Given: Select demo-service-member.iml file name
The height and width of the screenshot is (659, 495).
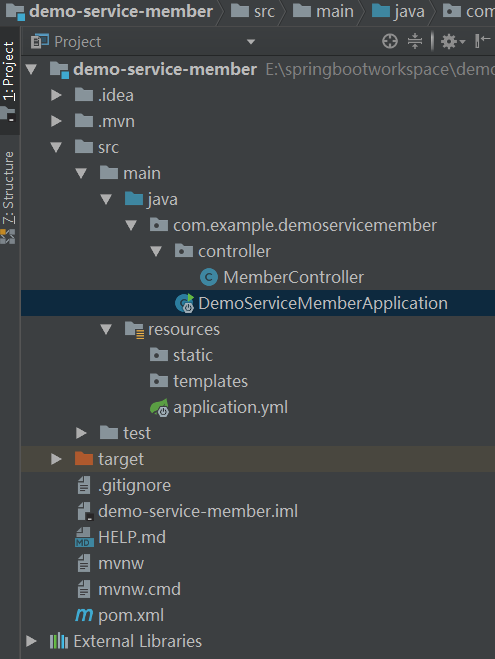Looking at the screenshot, I should (198, 511).
